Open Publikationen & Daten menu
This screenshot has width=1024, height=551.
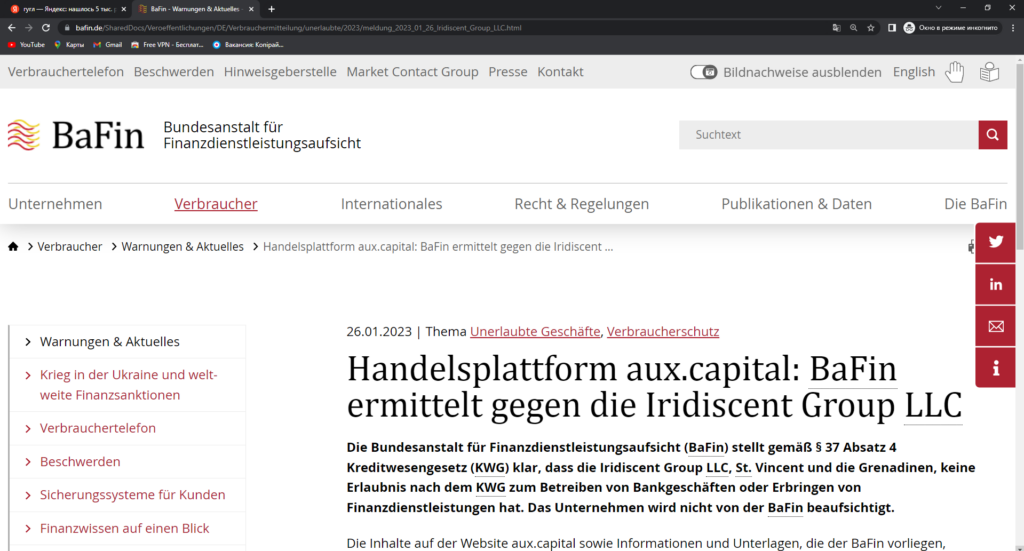(796, 204)
